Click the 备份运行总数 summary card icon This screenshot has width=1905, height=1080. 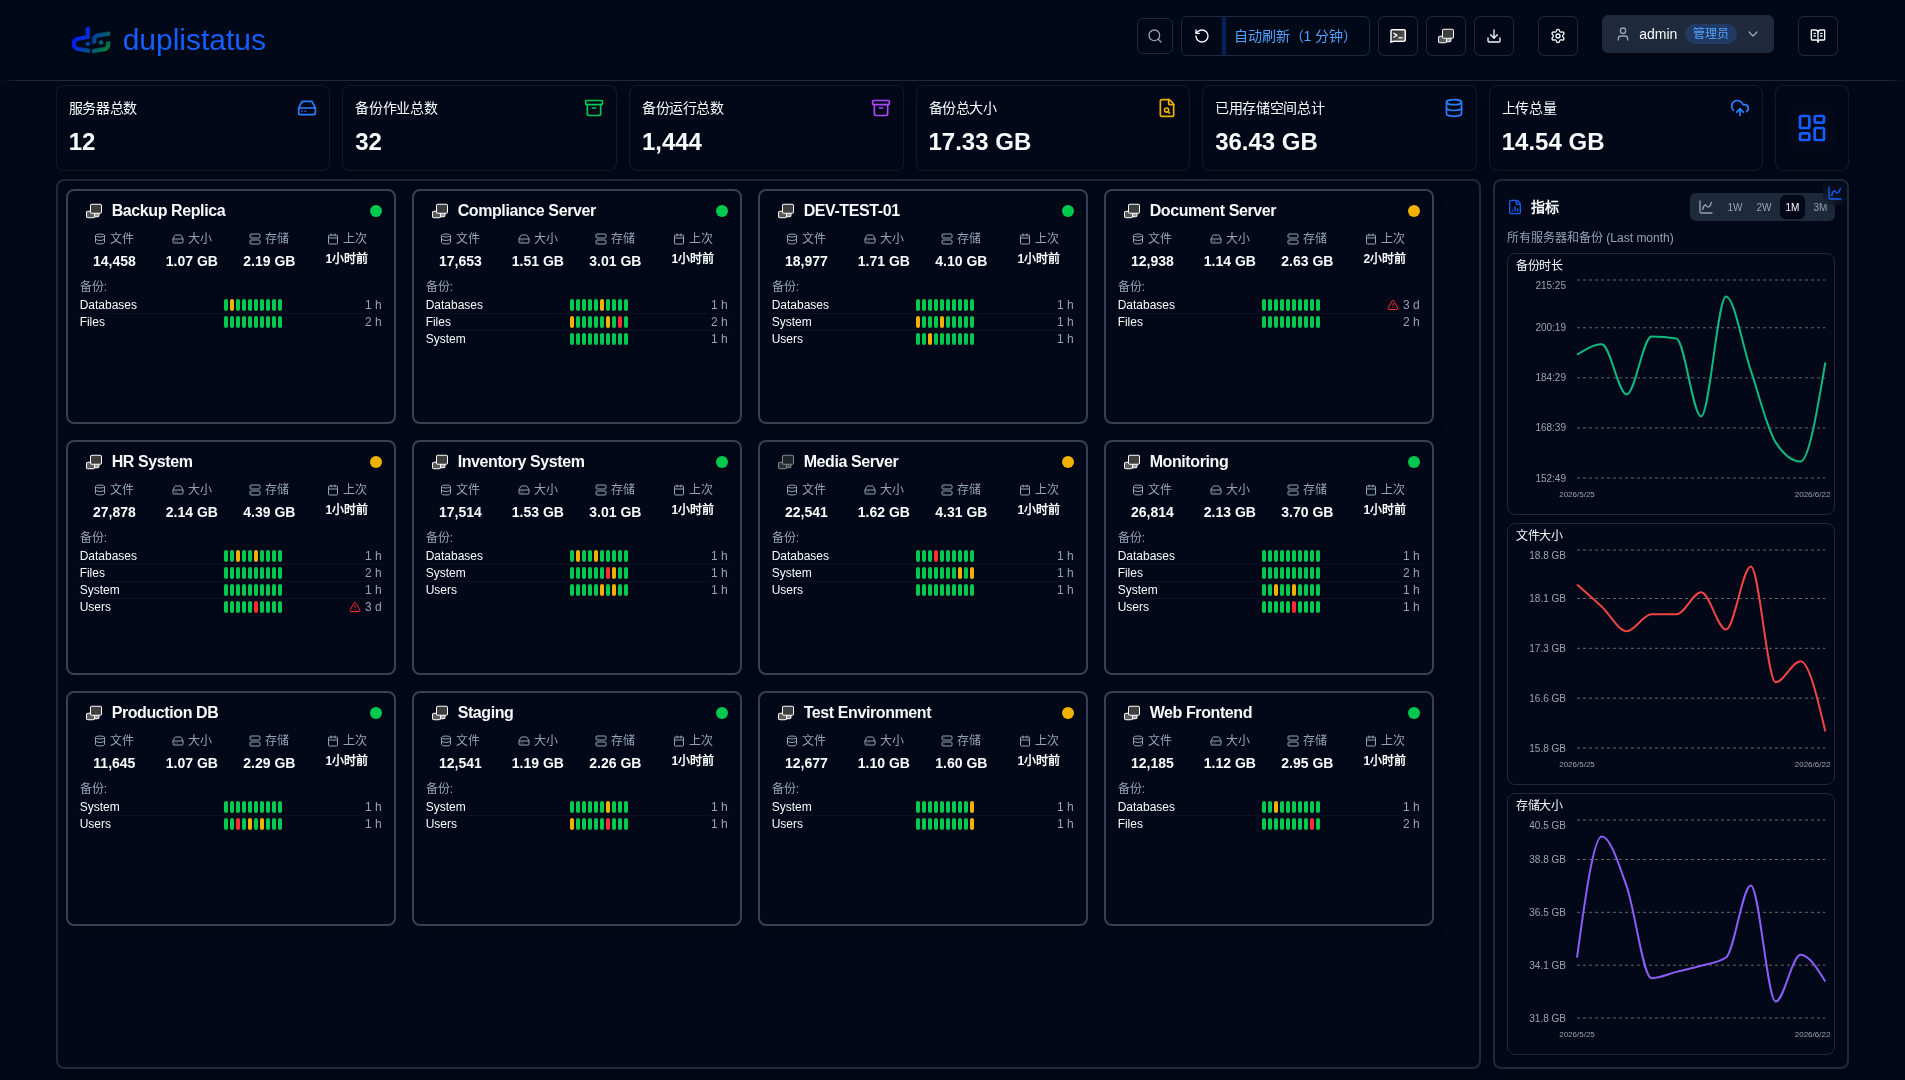tap(880, 108)
